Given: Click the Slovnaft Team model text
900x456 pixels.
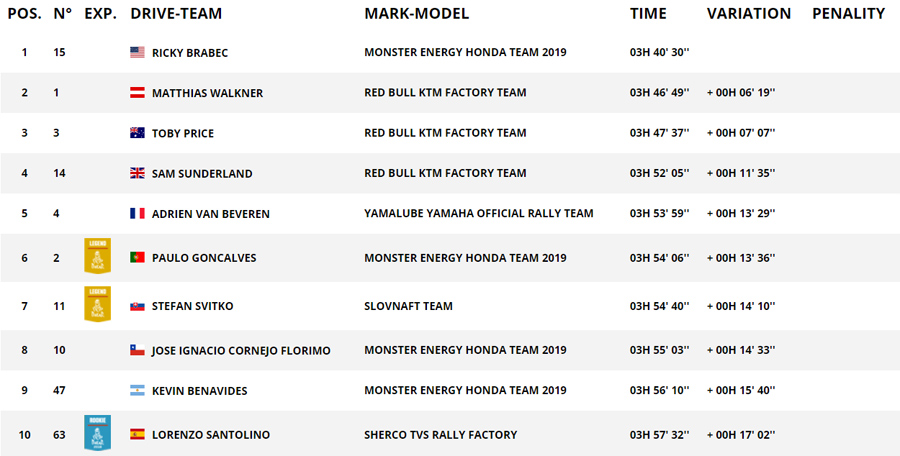Looking at the screenshot, I should point(408,306).
